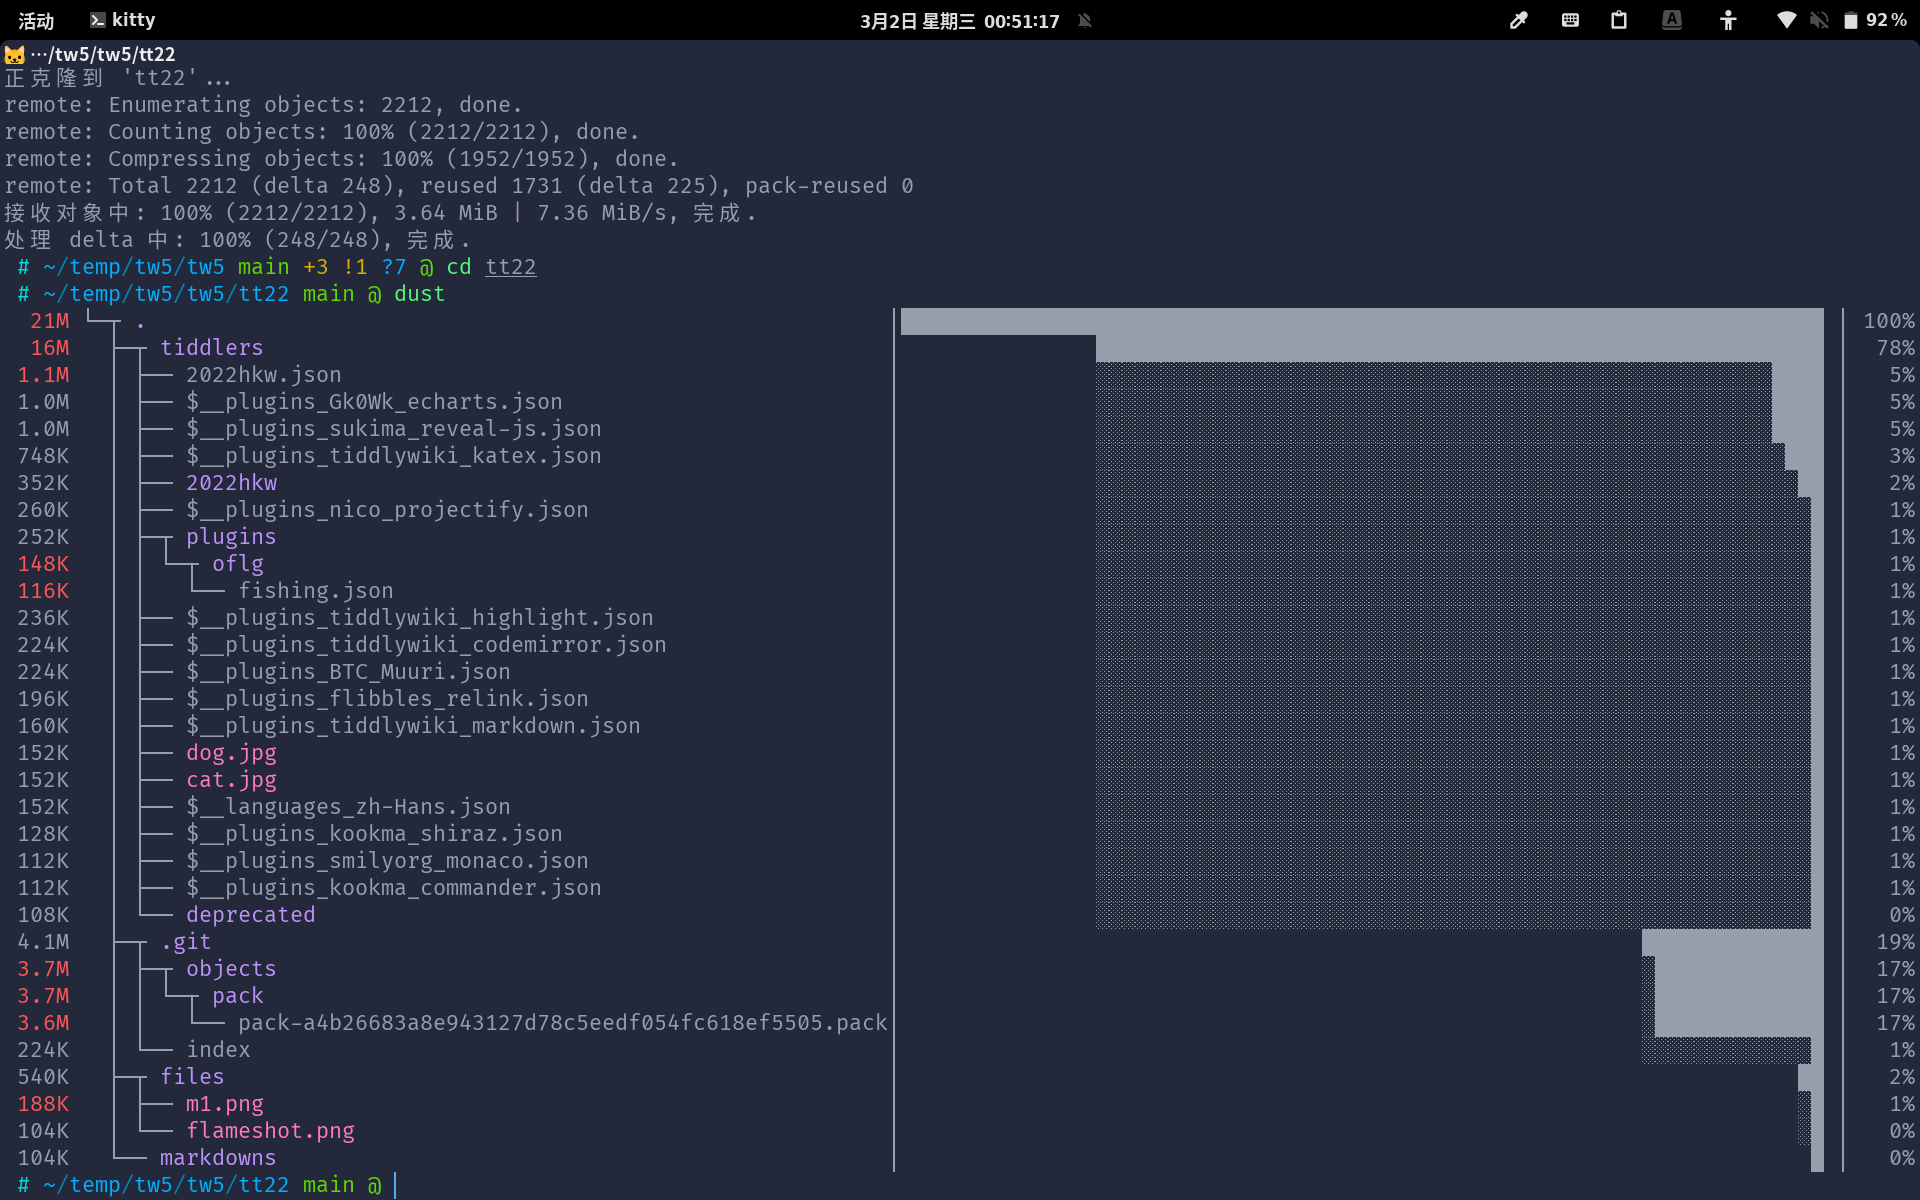The height and width of the screenshot is (1200, 1920).
Task: Click the 4.1M size of .git
Action: pyautogui.click(x=43, y=942)
